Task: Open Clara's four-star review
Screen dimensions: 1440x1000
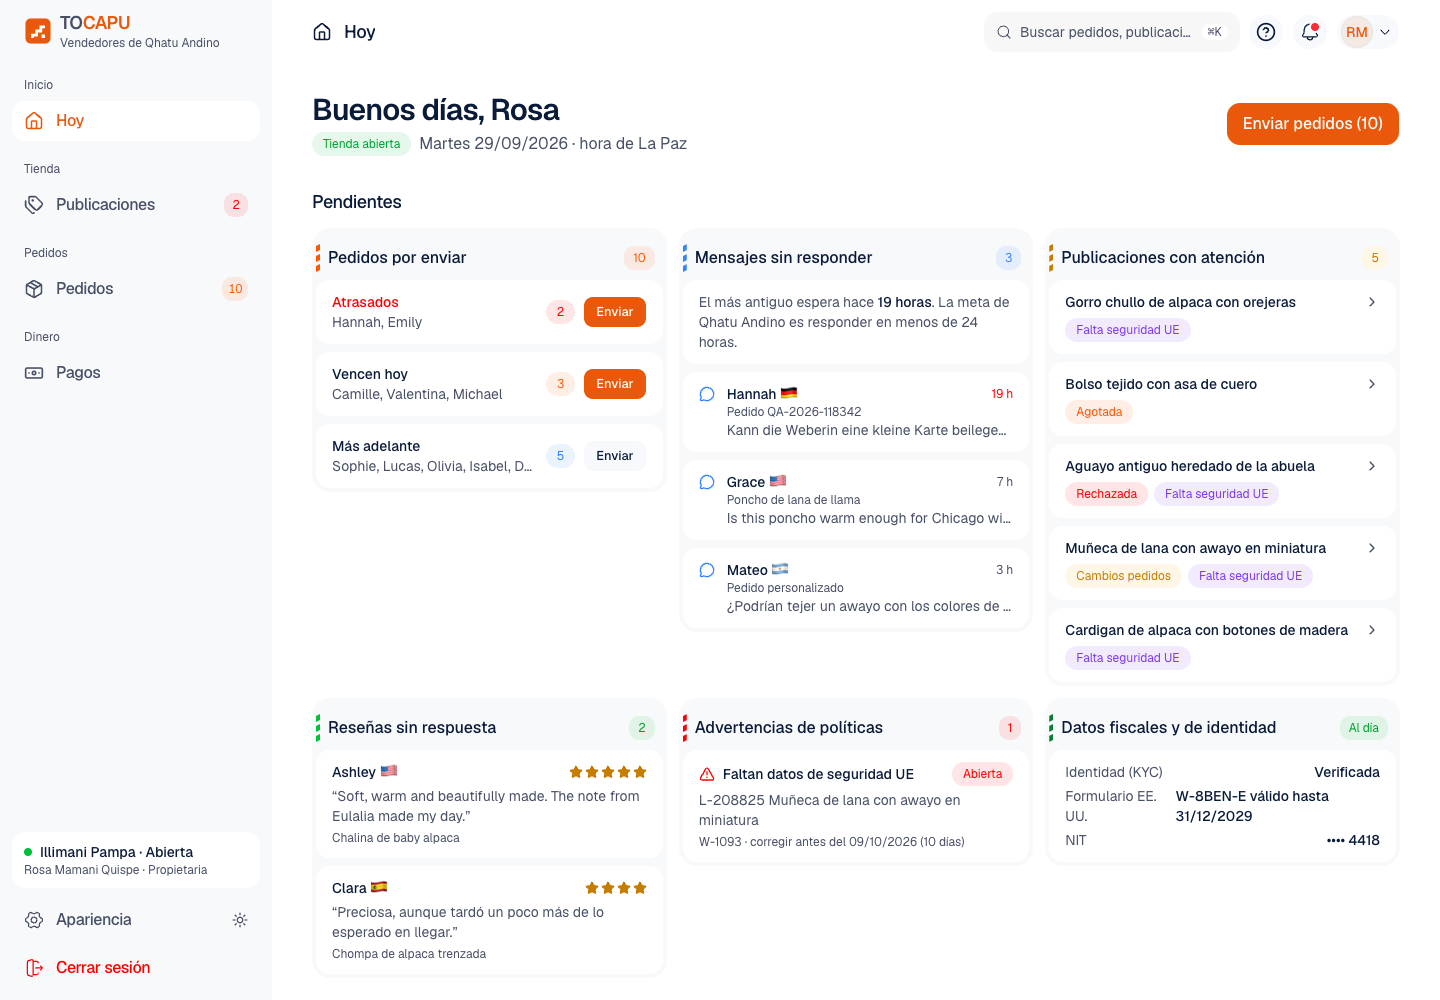Action: point(489,920)
